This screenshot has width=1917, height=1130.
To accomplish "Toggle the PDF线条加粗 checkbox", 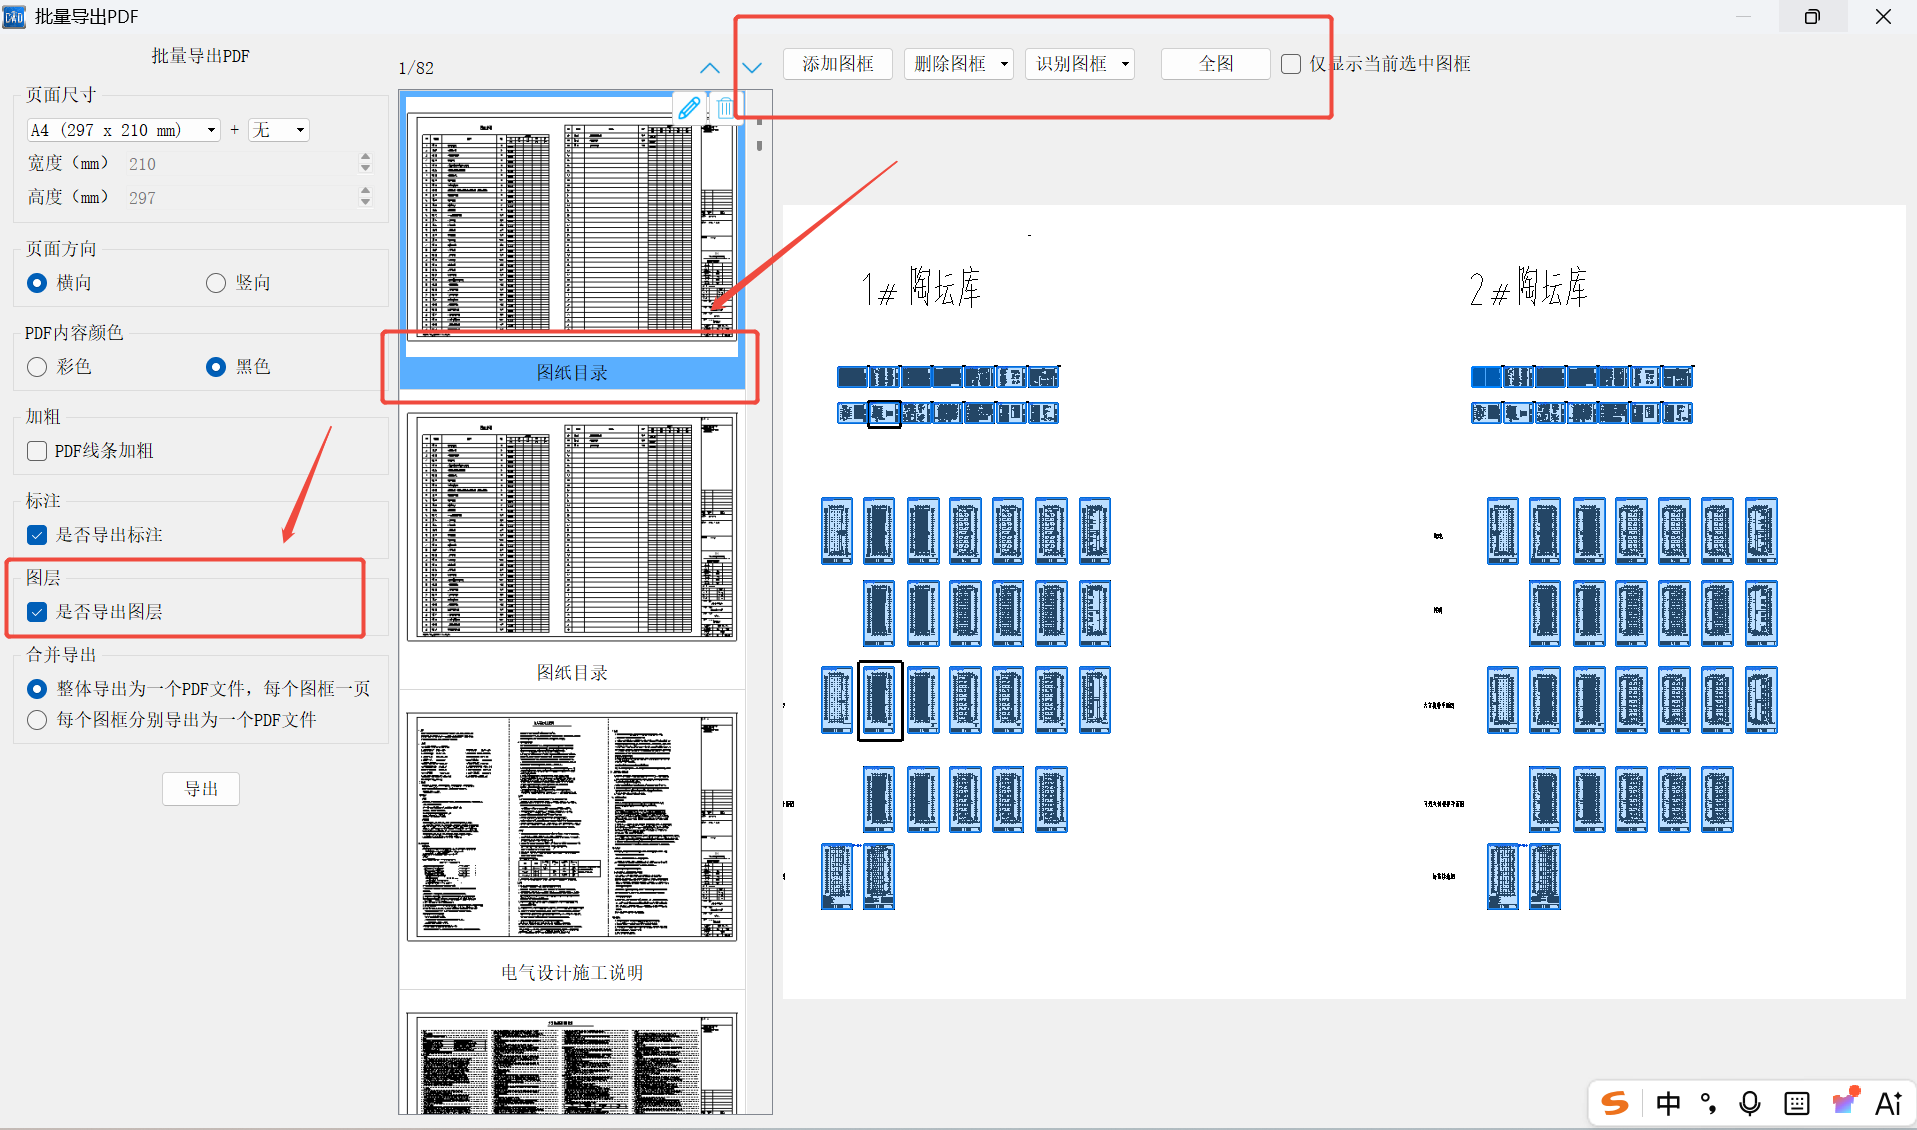I will point(37,451).
